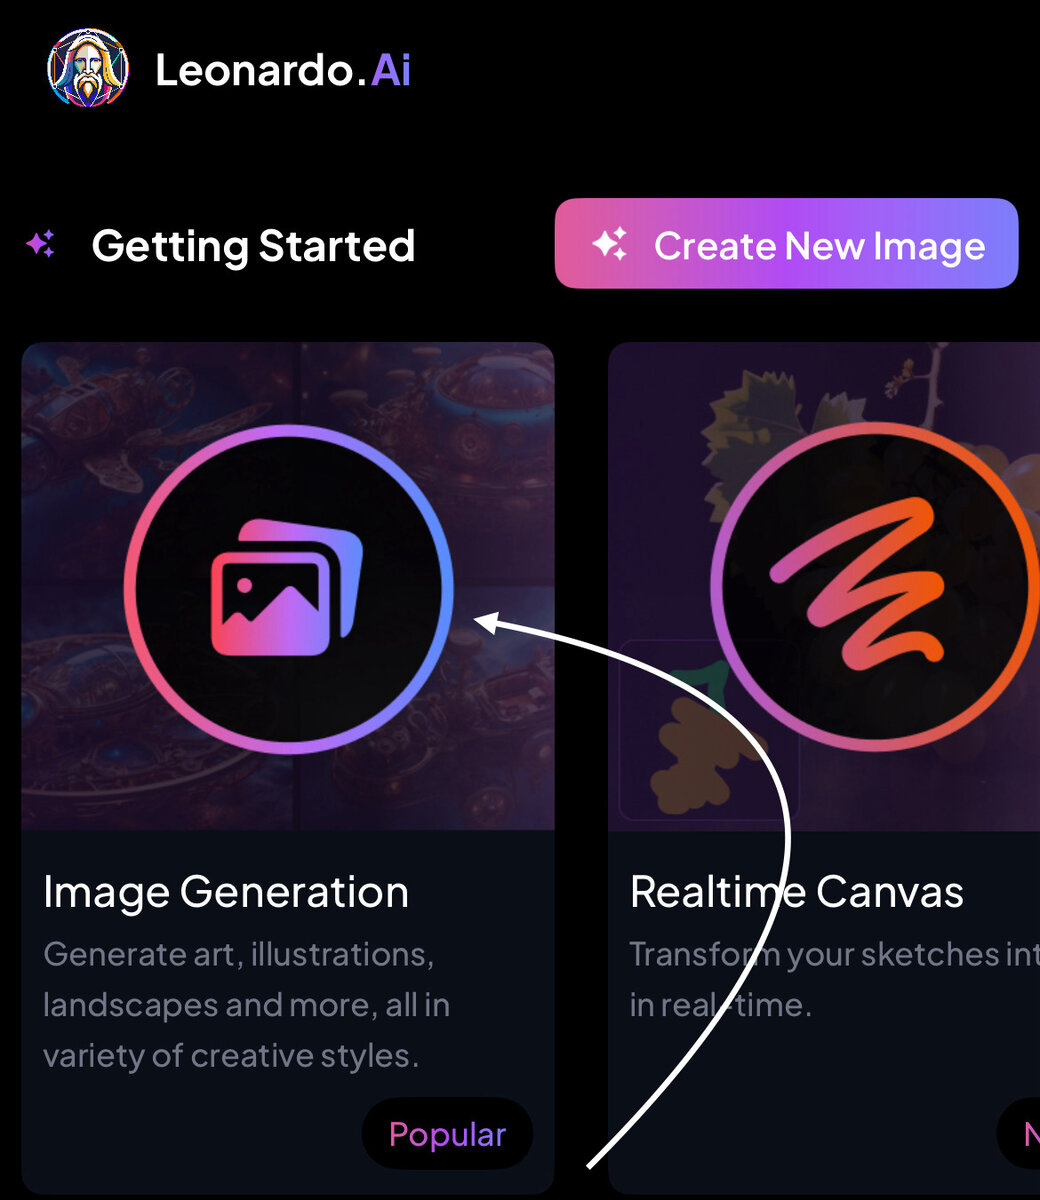Open the Realtime Canvas card title
This screenshot has width=1040, height=1200.
click(x=797, y=891)
